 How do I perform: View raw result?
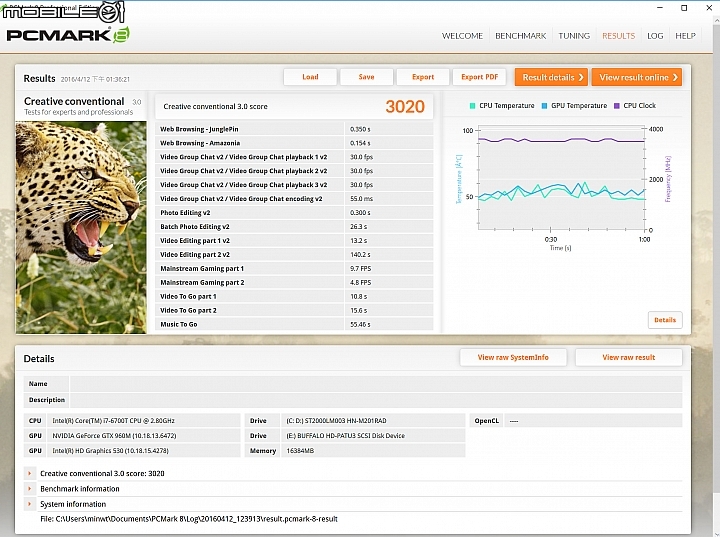(629, 357)
